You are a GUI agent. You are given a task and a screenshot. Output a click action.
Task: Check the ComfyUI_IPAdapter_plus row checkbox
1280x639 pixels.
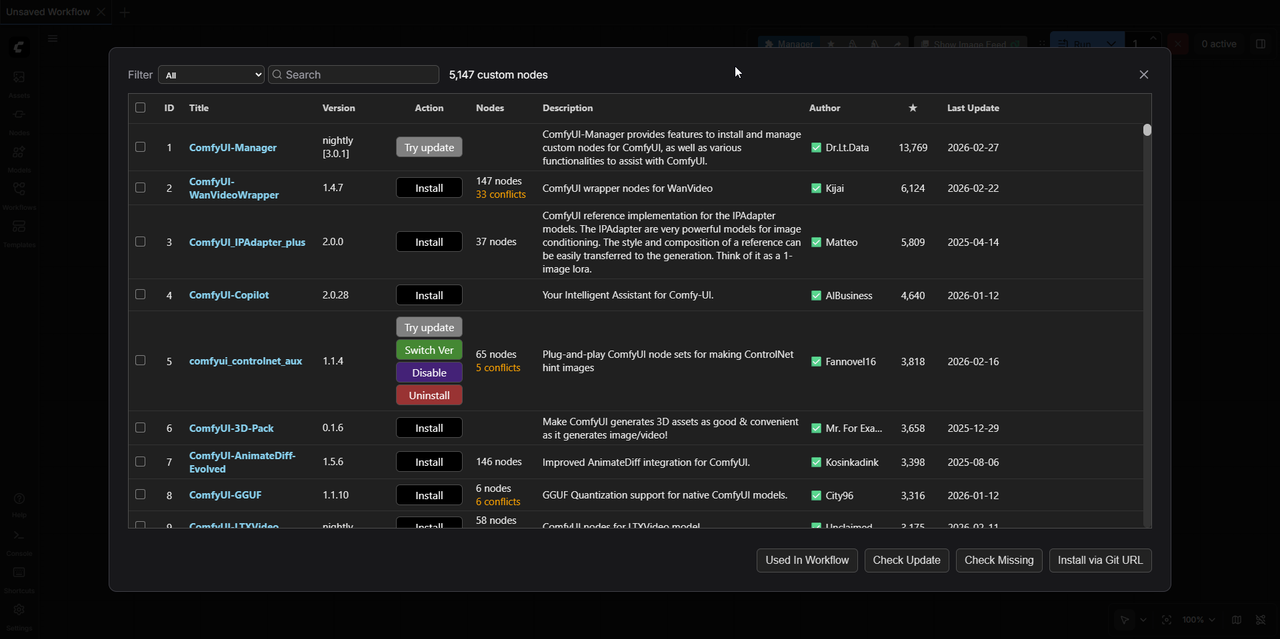tap(140, 241)
